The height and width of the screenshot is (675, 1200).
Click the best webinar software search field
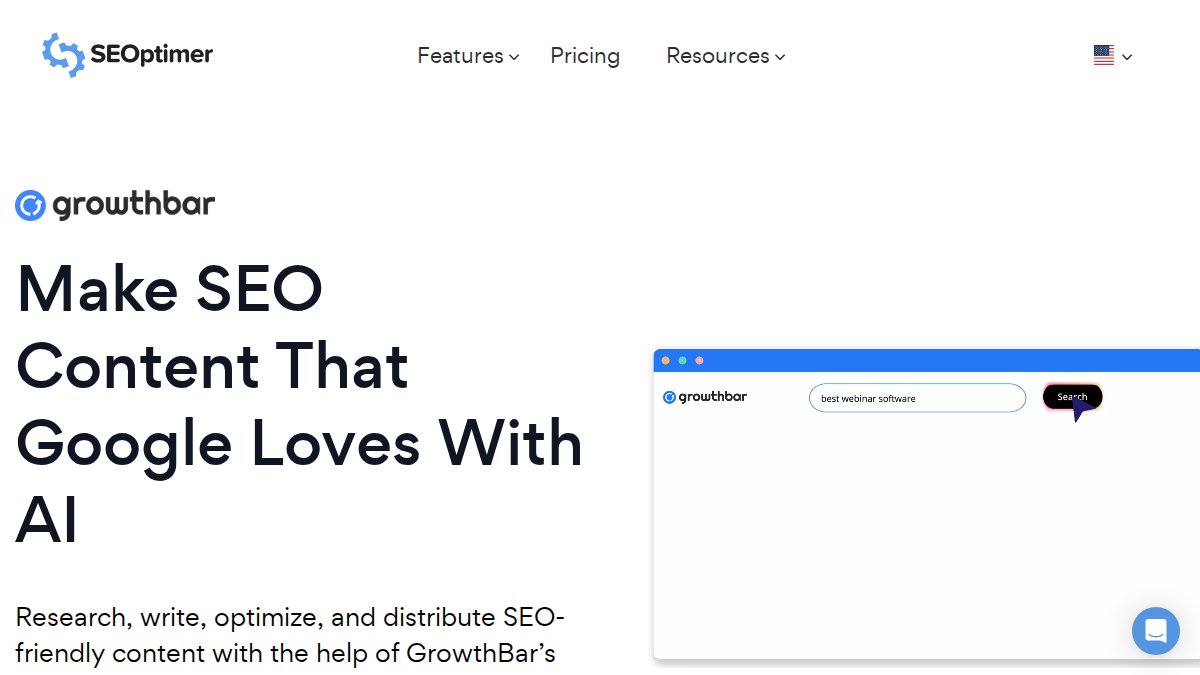tap(917, 398)
